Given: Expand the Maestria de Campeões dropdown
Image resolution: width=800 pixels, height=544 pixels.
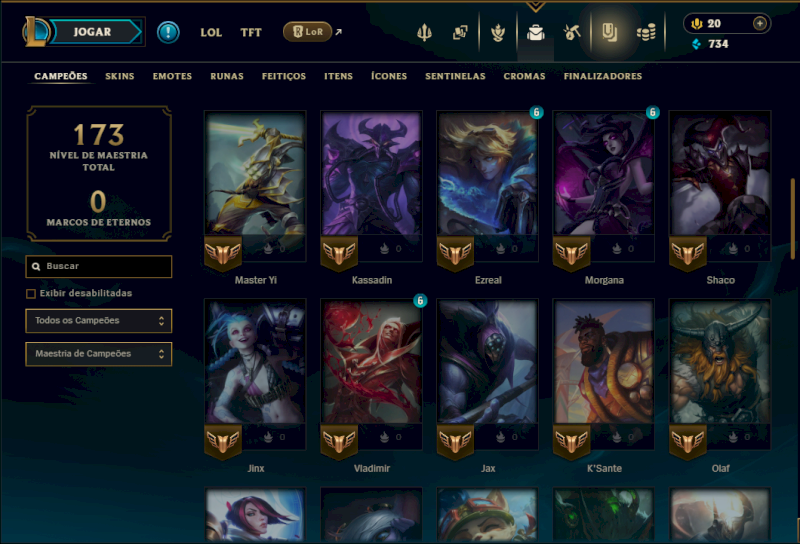Looking at the screenshot, I should 98,354.
